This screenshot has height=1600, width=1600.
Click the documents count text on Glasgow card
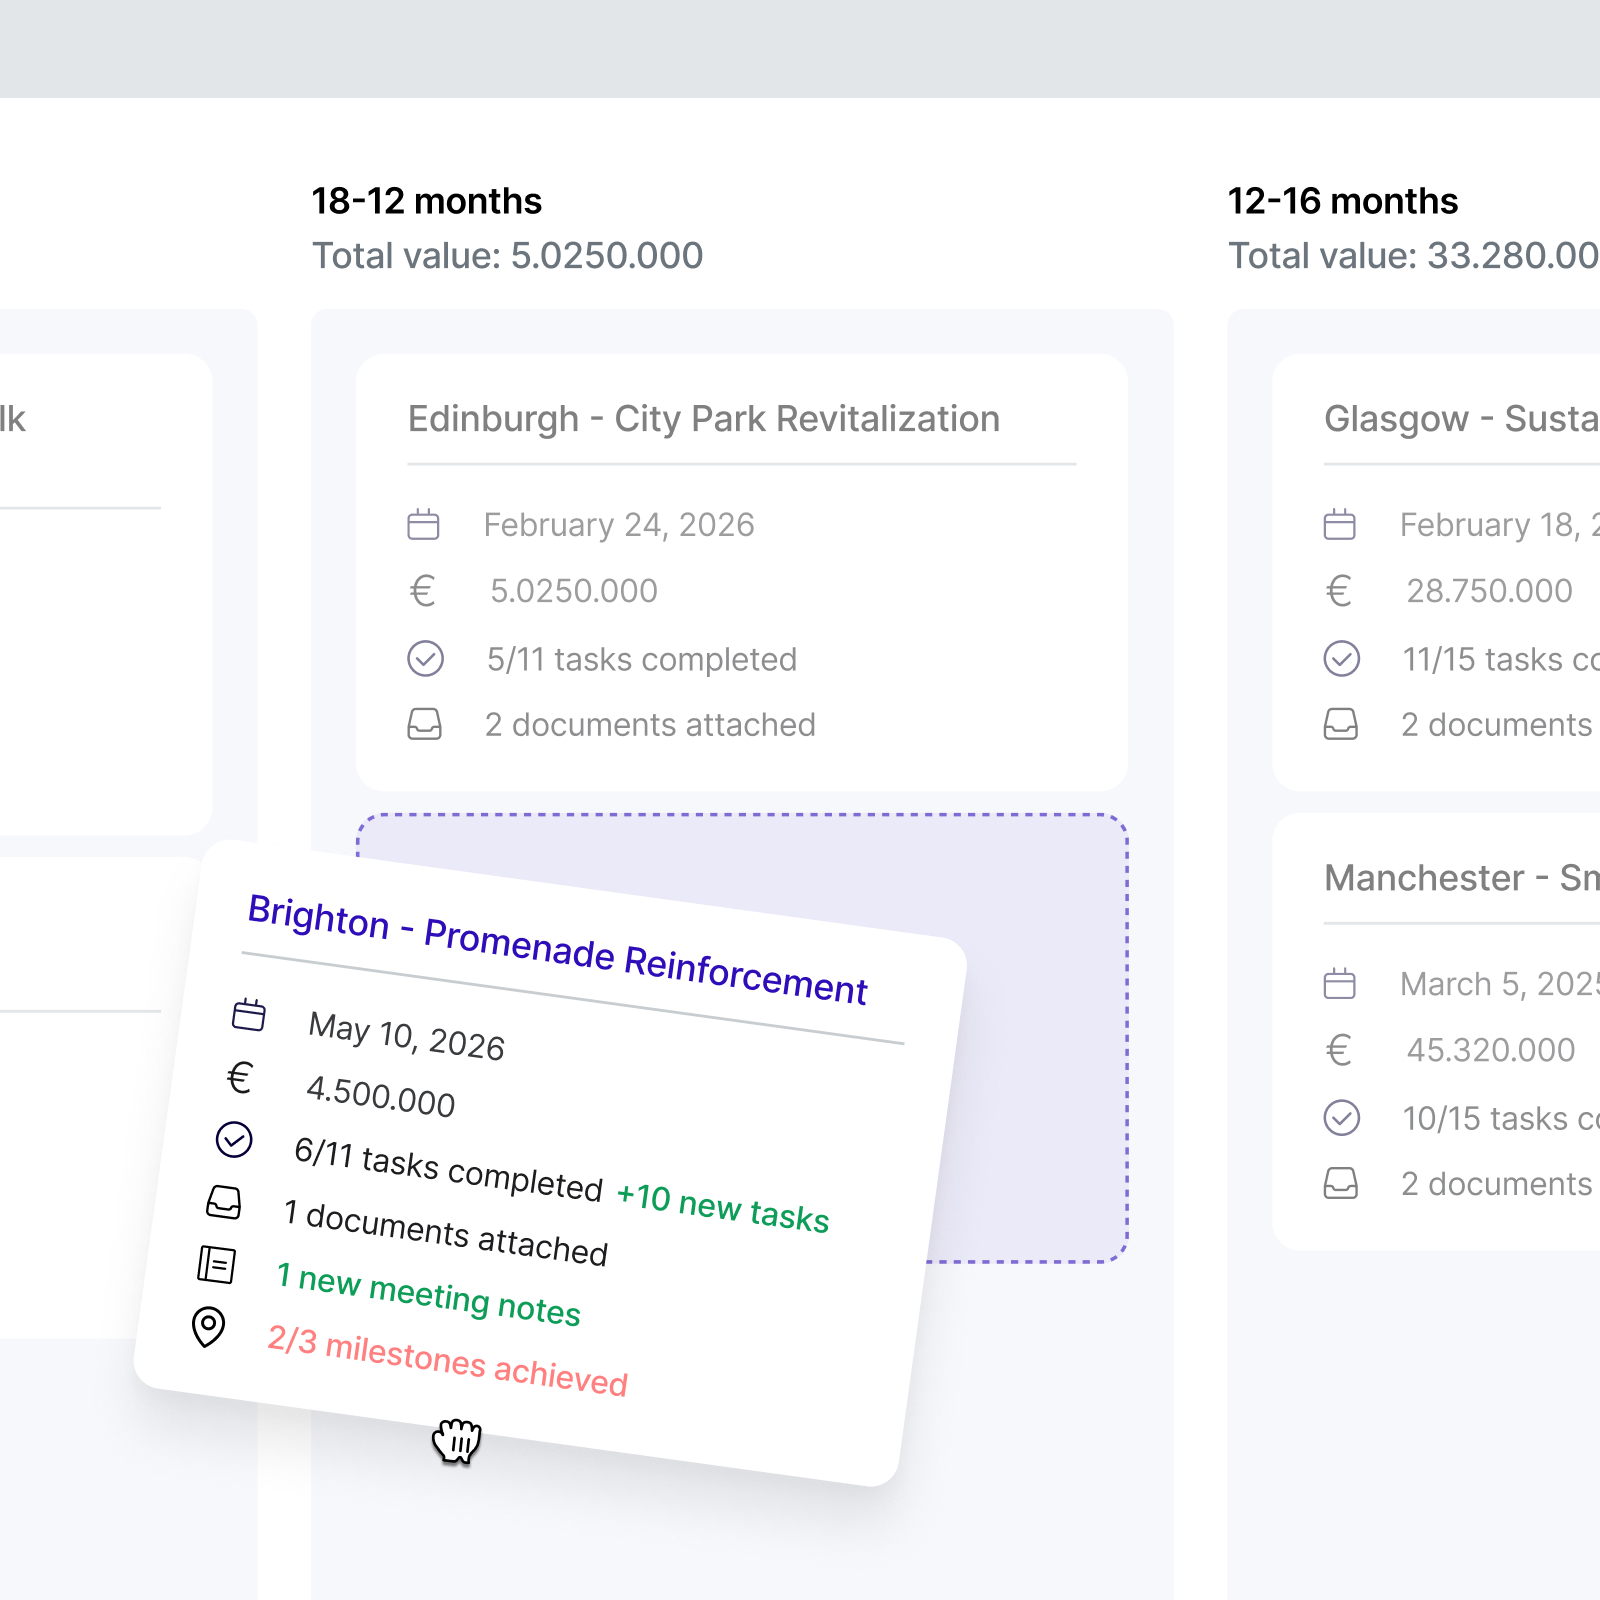pos(1497,725)
